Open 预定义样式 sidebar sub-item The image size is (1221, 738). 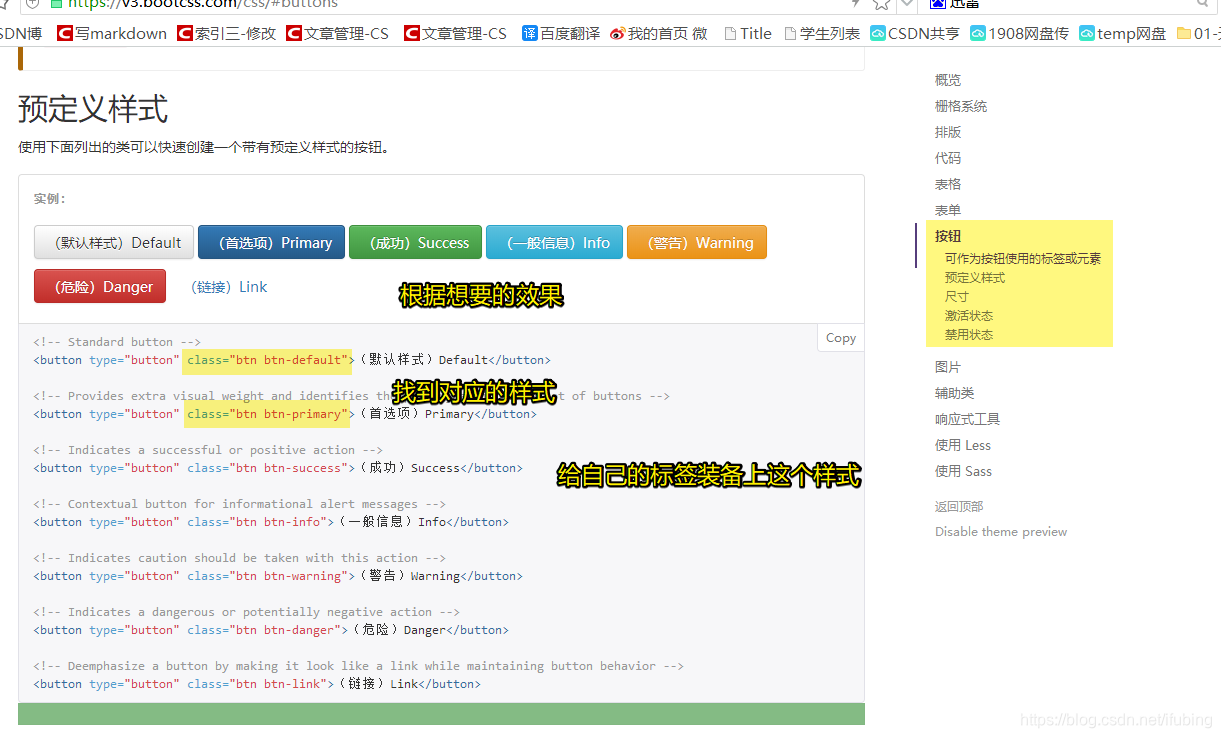click(x=975, y=277)
